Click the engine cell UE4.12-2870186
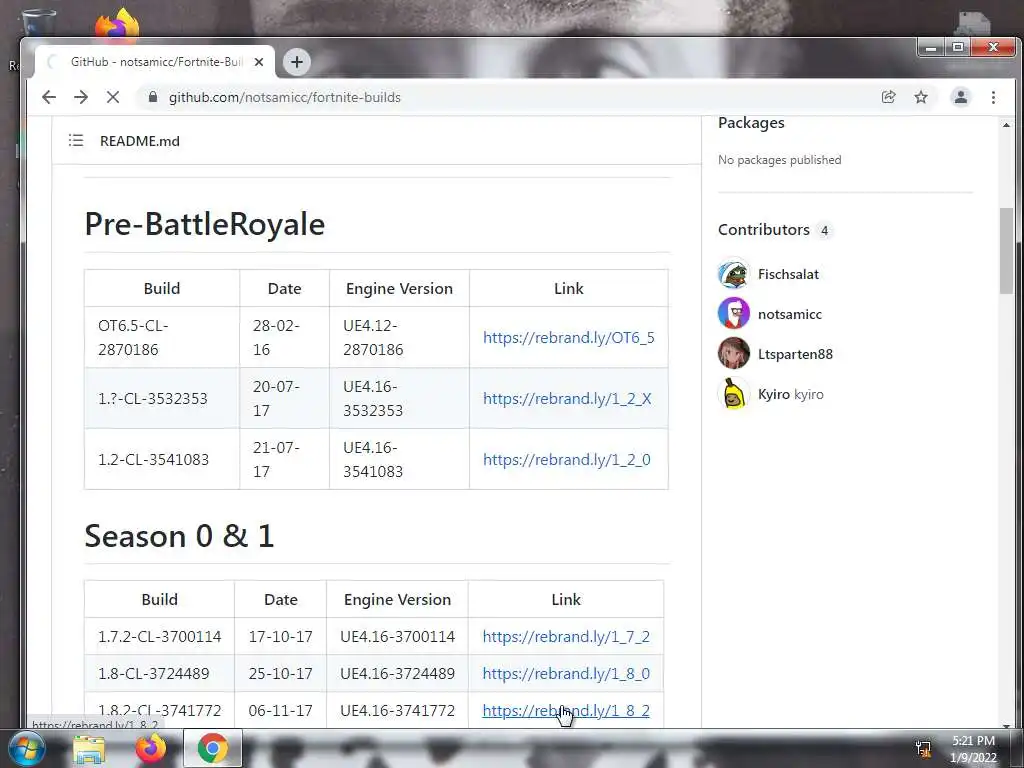 [400, 338]
